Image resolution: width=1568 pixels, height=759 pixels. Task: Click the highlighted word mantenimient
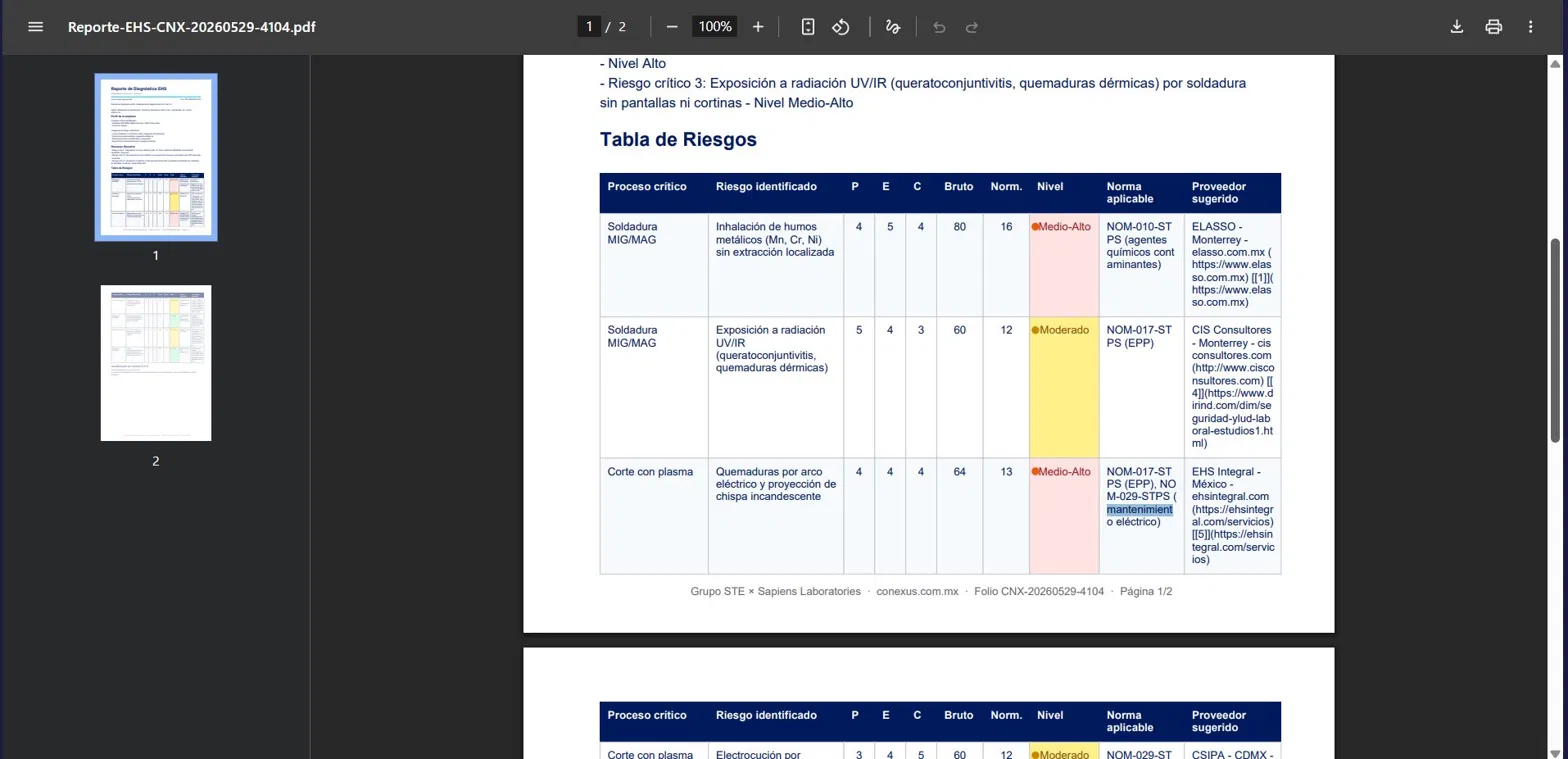click(x=1139, y=510)
